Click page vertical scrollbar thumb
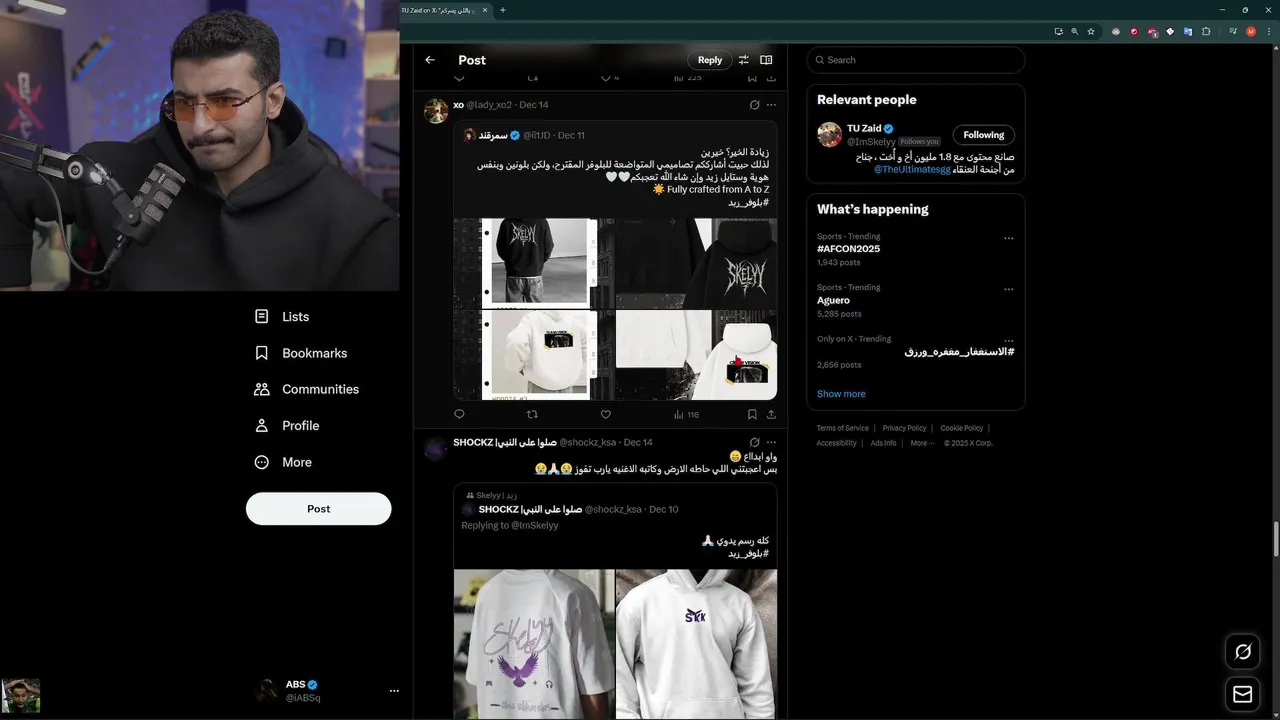This screenshot has height=720, width=1280. coord(1275,540)
